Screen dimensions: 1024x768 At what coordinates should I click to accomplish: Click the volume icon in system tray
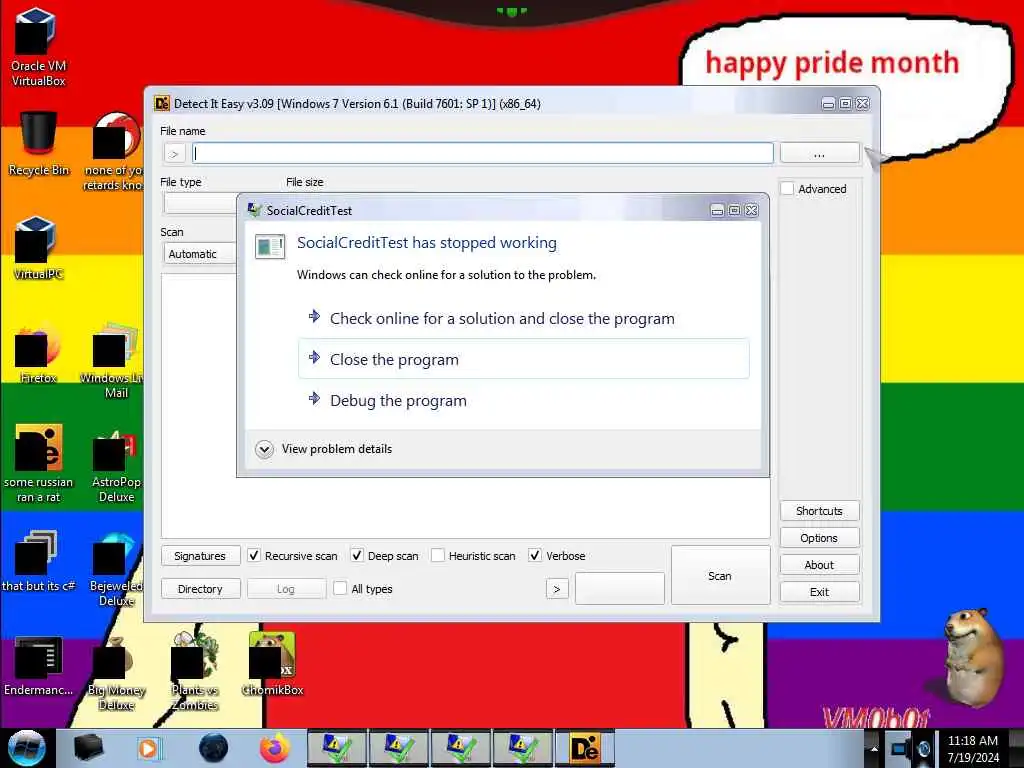click(x=923, y=748)
